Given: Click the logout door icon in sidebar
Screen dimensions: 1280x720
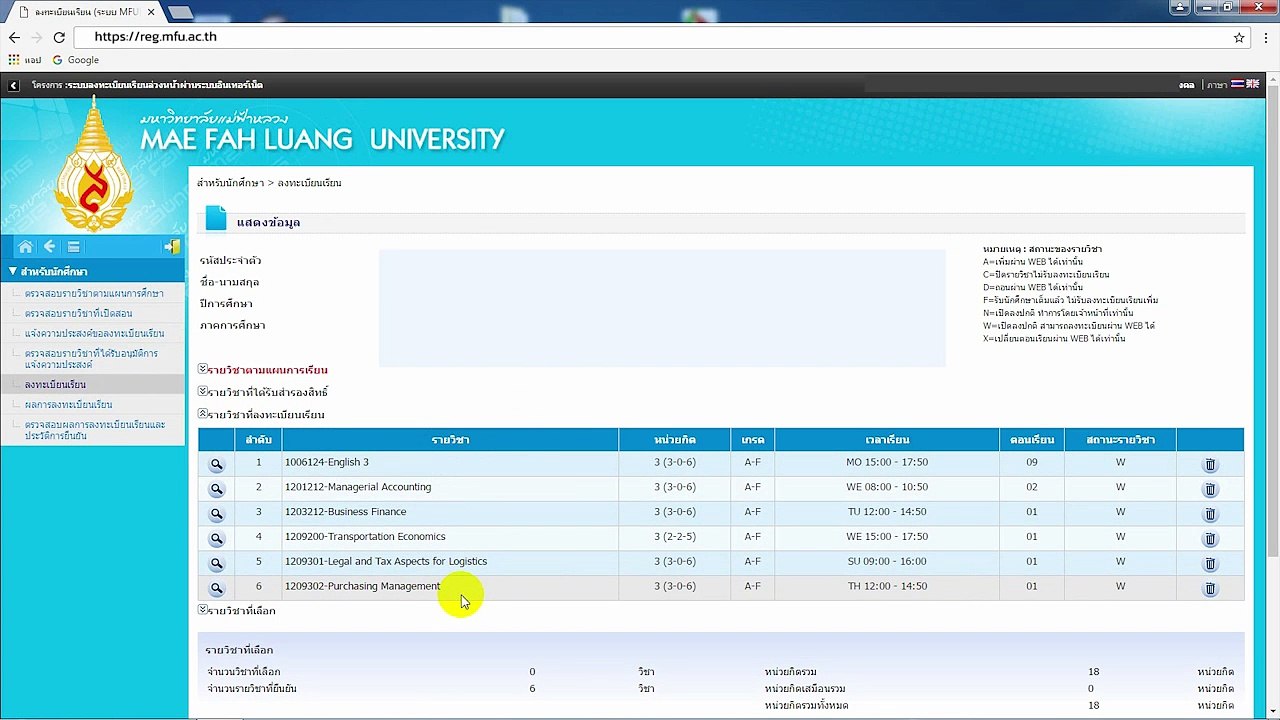Looking at the screenshot, I should [172, 247].
